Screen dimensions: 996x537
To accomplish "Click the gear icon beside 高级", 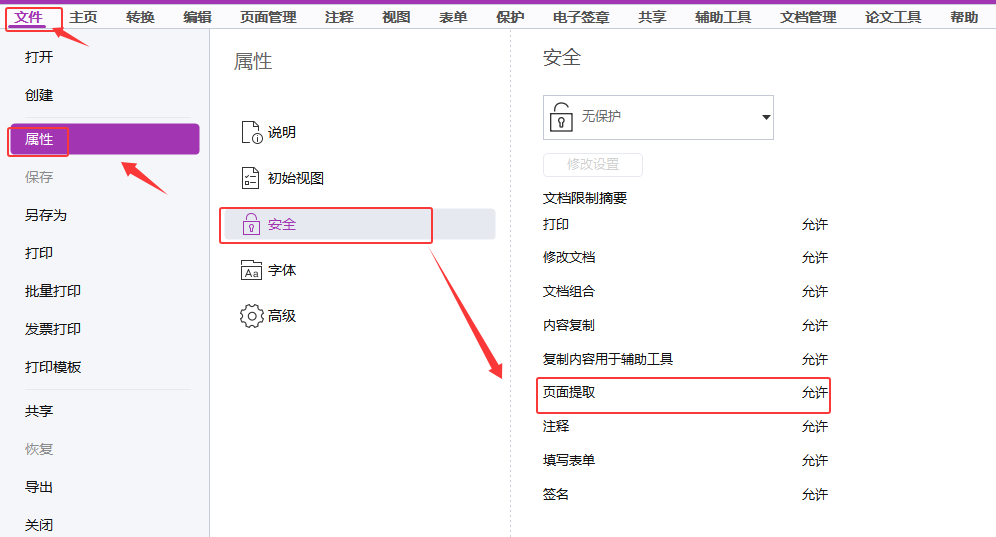I will [x=251, y=316].
